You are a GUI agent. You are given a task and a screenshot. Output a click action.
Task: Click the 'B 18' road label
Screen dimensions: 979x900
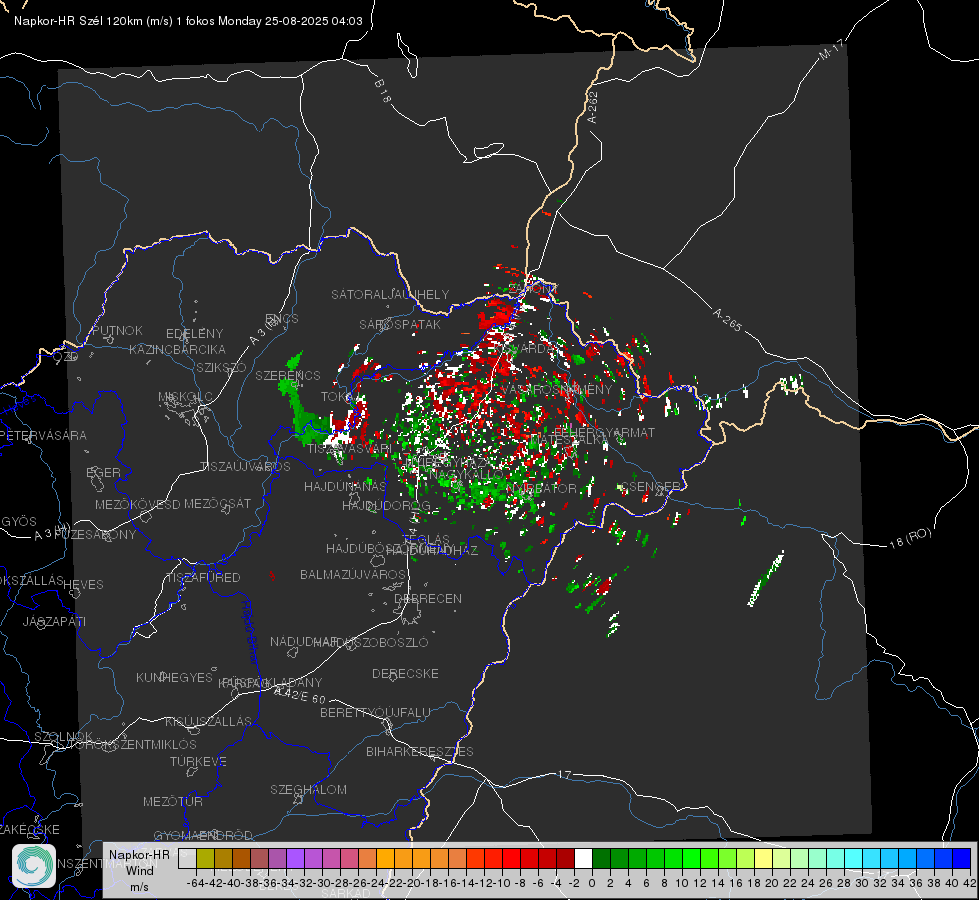[383, 91]
